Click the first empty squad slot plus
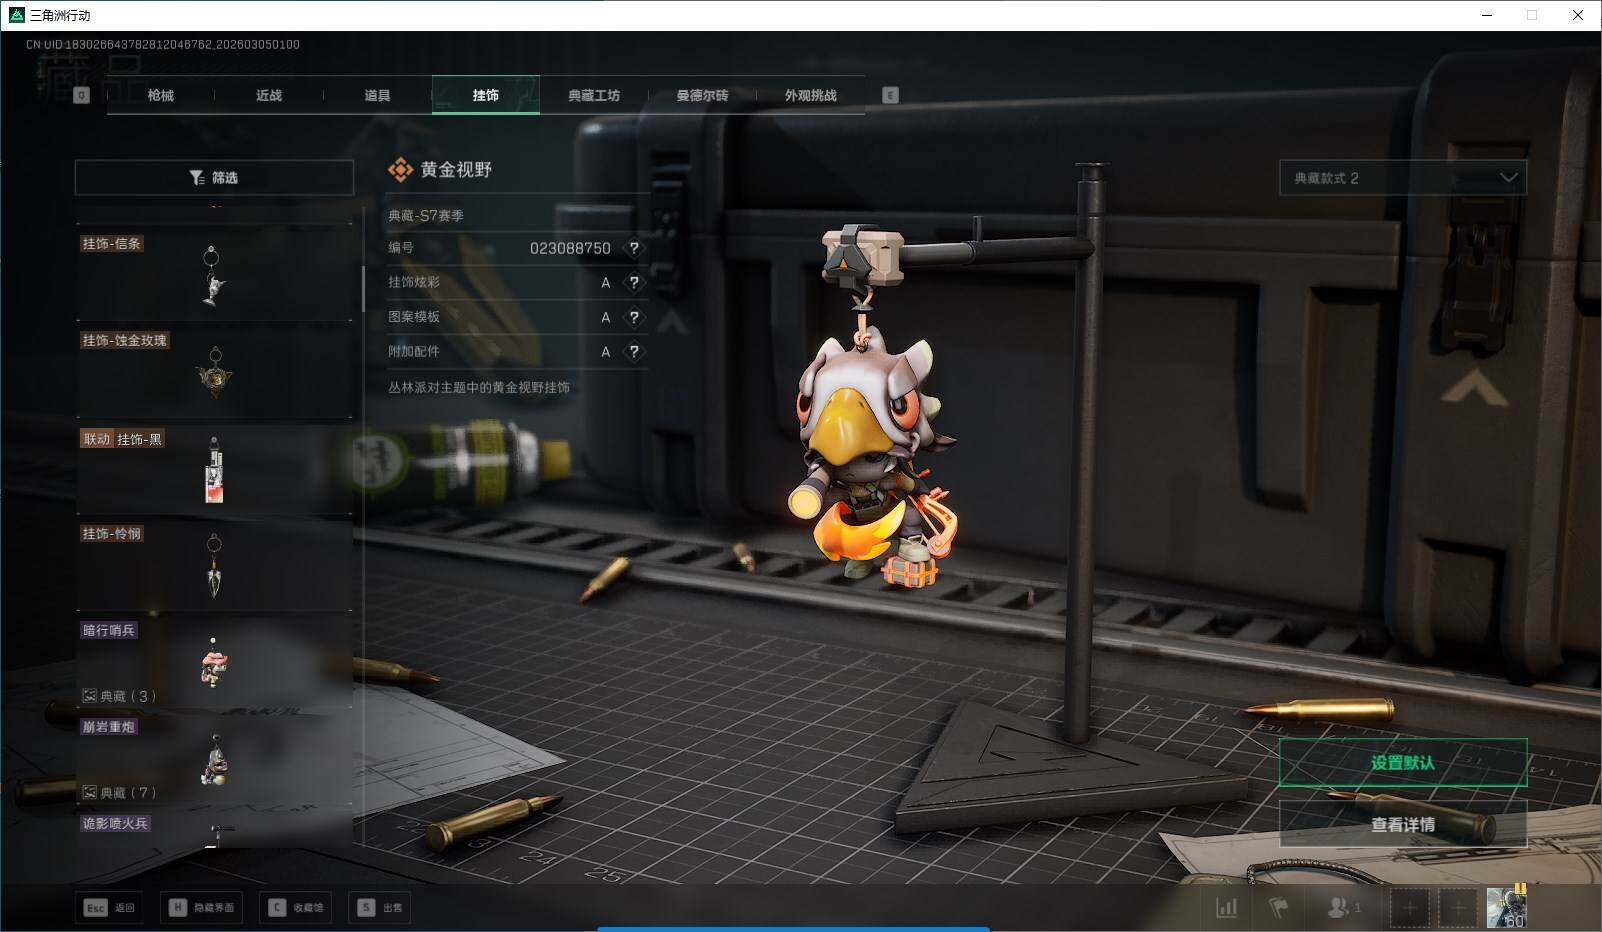Viewport: 1602px width, 932px height. click(1409, 908)
